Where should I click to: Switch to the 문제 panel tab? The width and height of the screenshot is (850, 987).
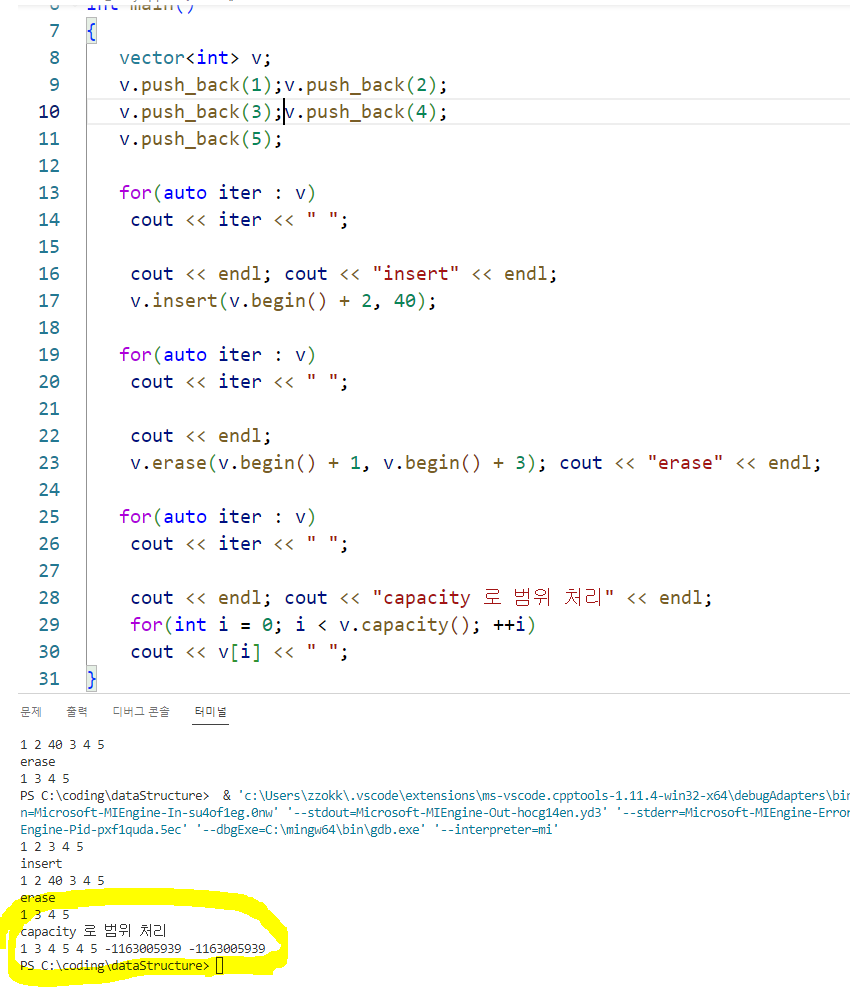(31, 711)
